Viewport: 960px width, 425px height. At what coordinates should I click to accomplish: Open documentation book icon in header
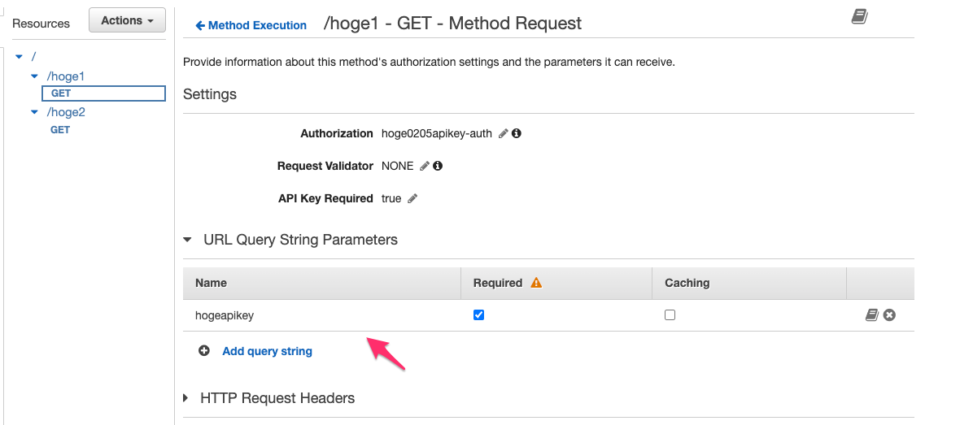[859, 18]
